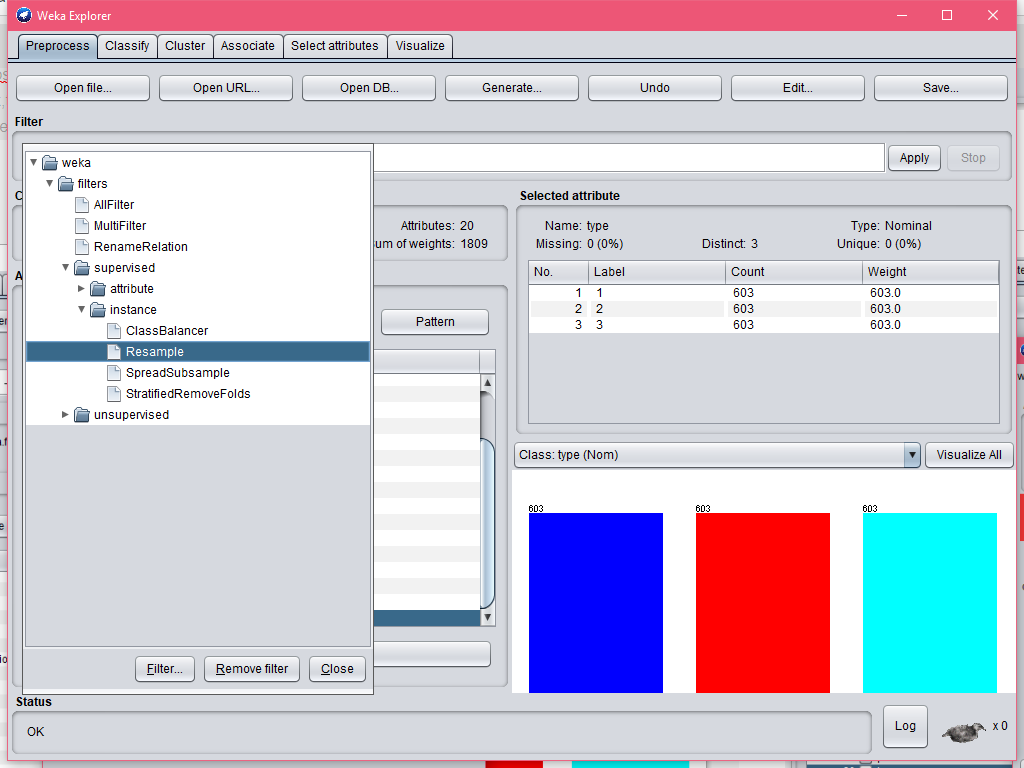The image size is (1024, 768).
Task: Collapse the weka root tree node
Action: tap(34, 162)
